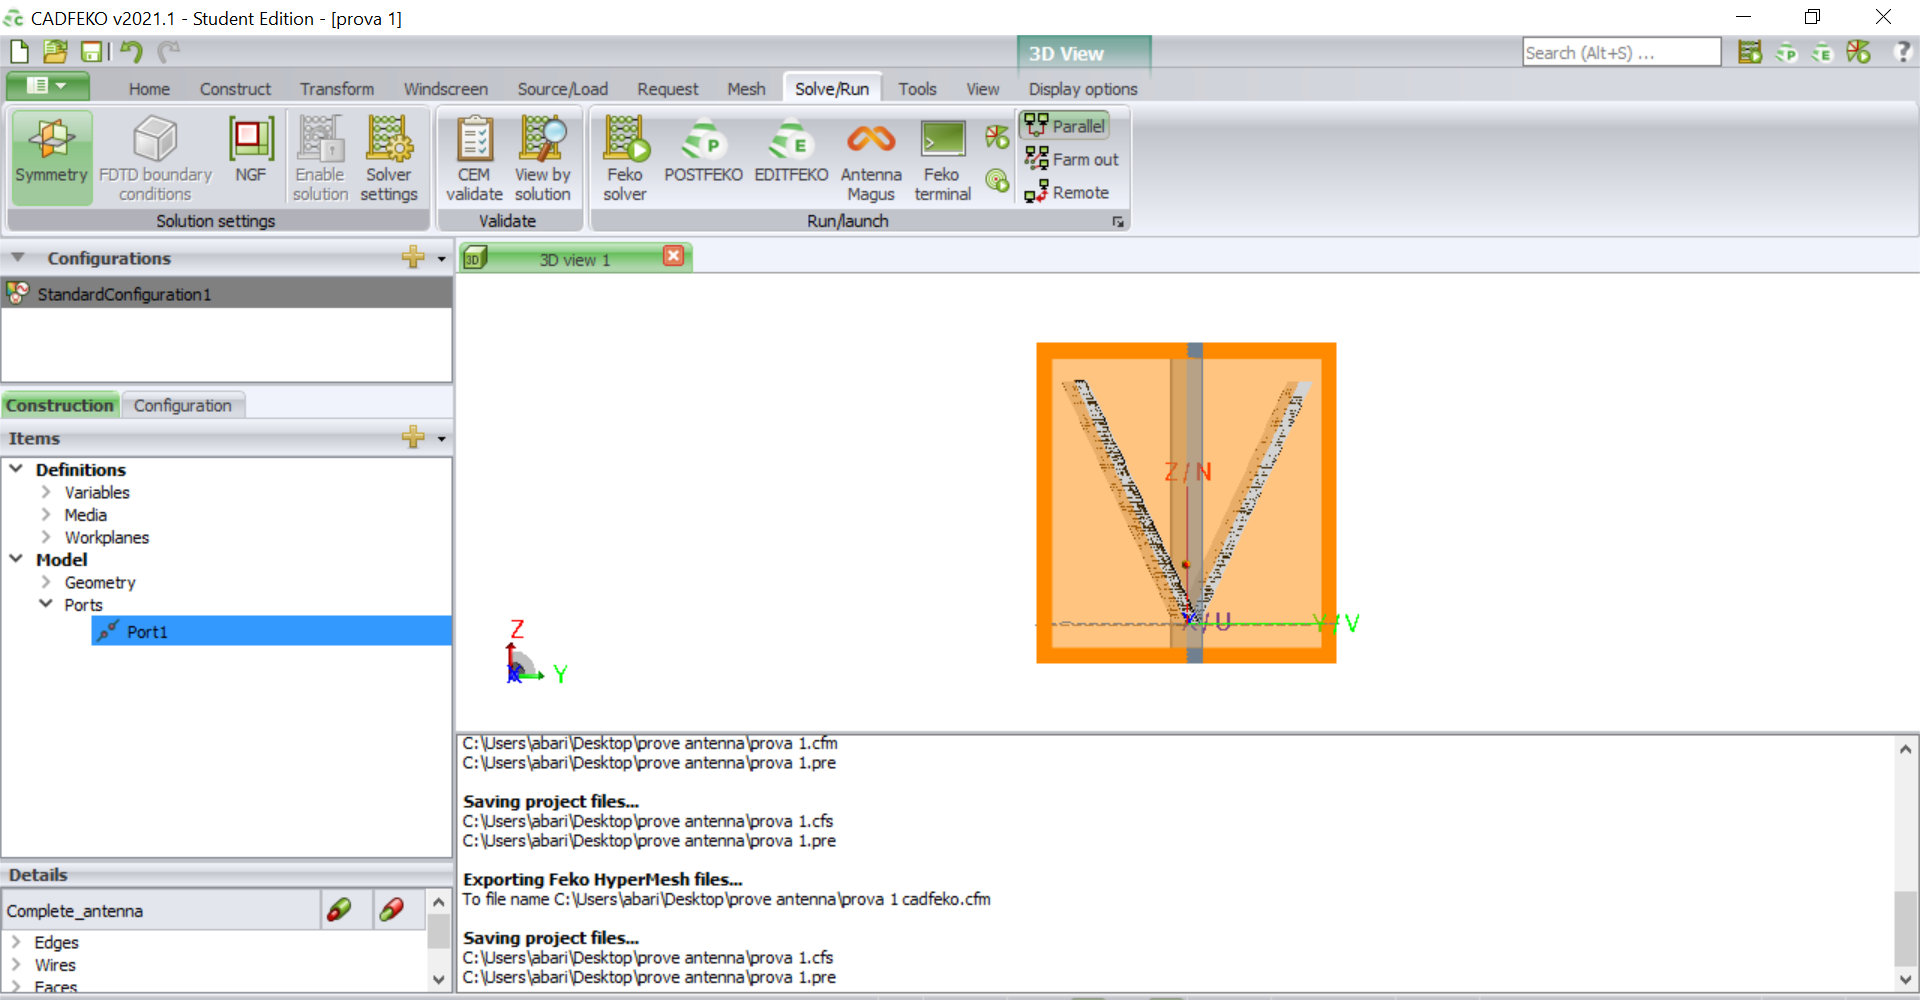This screenshot has width=1920, height=1000.
Task: Save the model using the floppy disk icon
Action: click(x=91, y=51)
